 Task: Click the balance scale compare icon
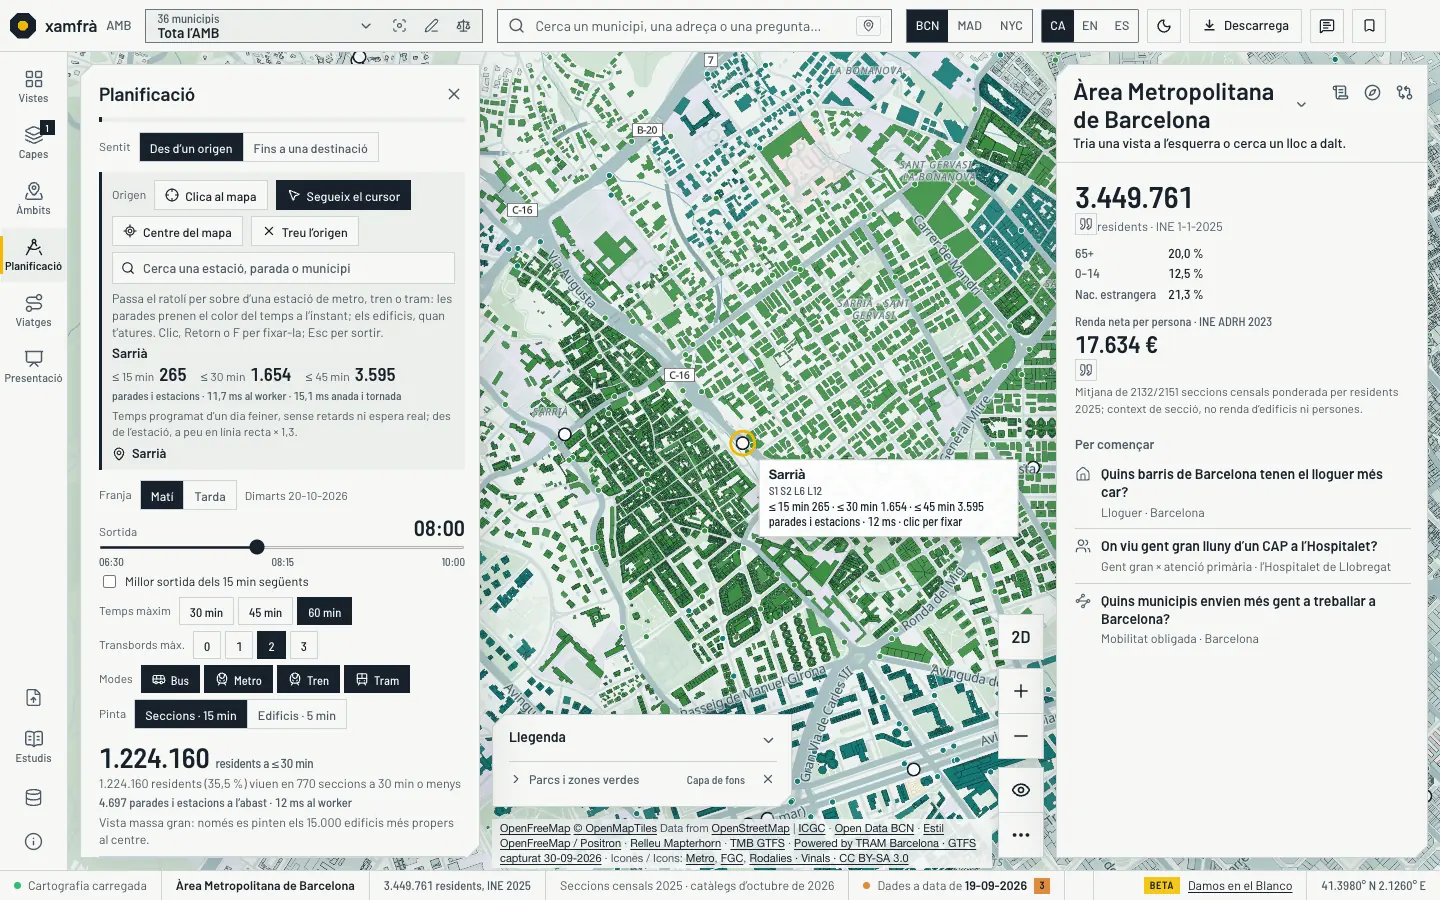(463, 26)
